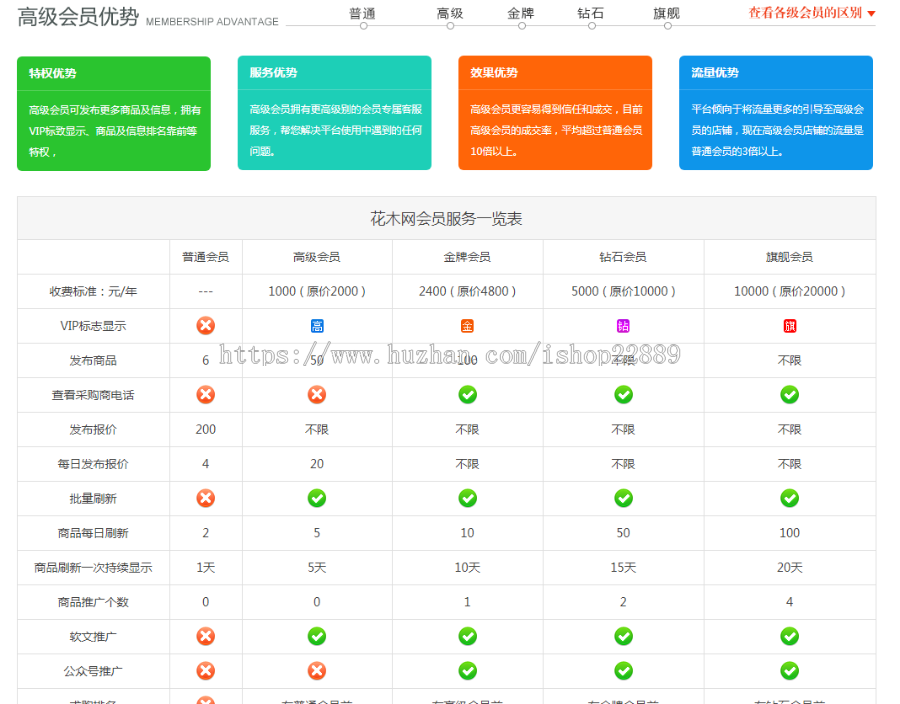Click green check for 钻石会员 批量刷新
900x704 pixels.
click(x=623, y=498)
